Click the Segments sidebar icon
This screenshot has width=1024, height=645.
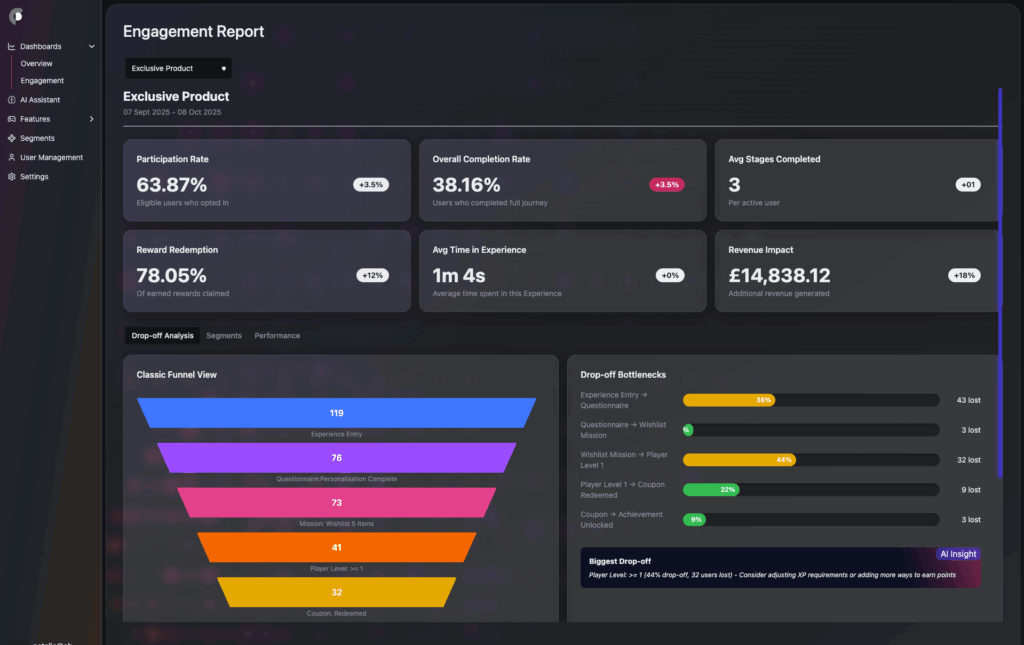[11, 138]
